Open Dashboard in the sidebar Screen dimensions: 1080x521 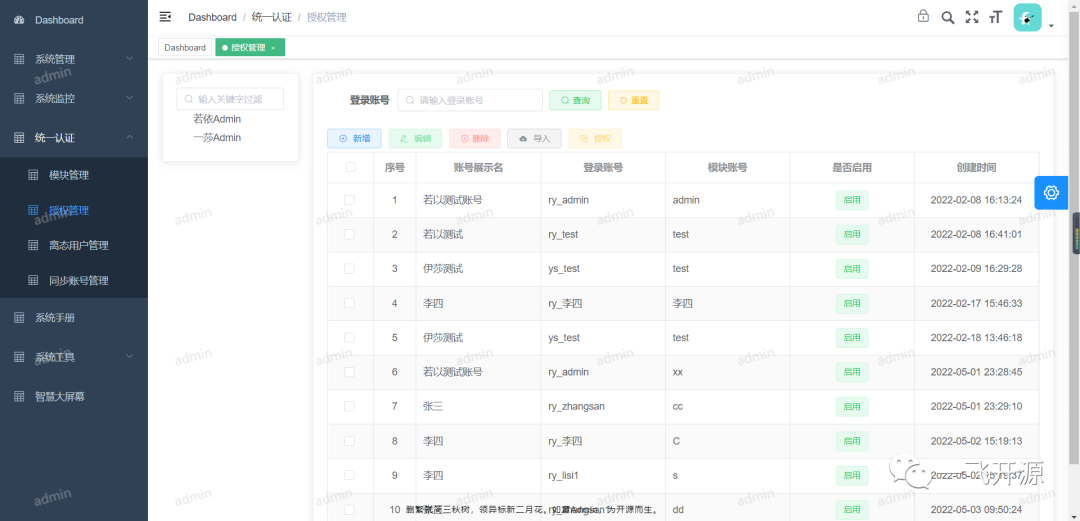(74, 20)
